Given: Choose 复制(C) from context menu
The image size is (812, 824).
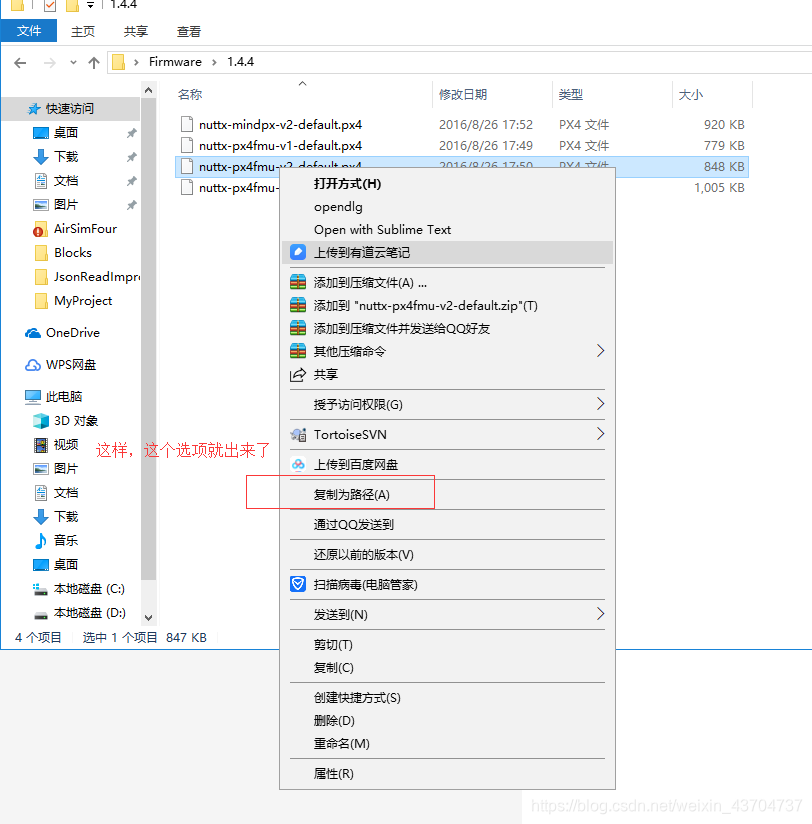Looking at the screenshot, I should pyautogui.click(x=447, y=668).
